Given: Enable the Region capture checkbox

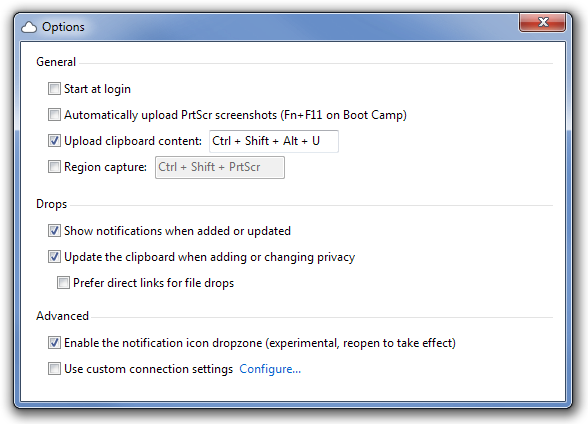Looking at the screenshot, I should (54, 167).
